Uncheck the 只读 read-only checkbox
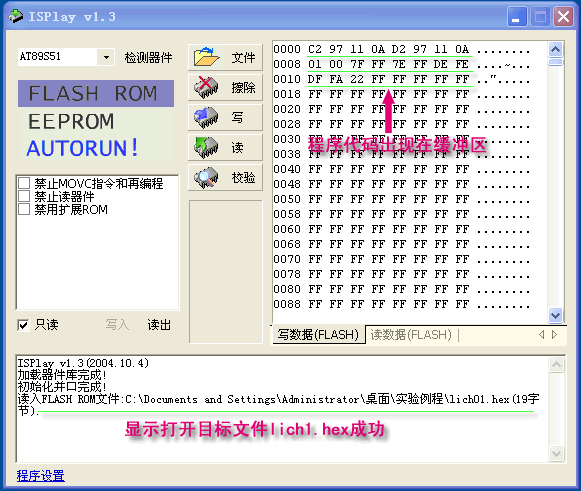 23,325
